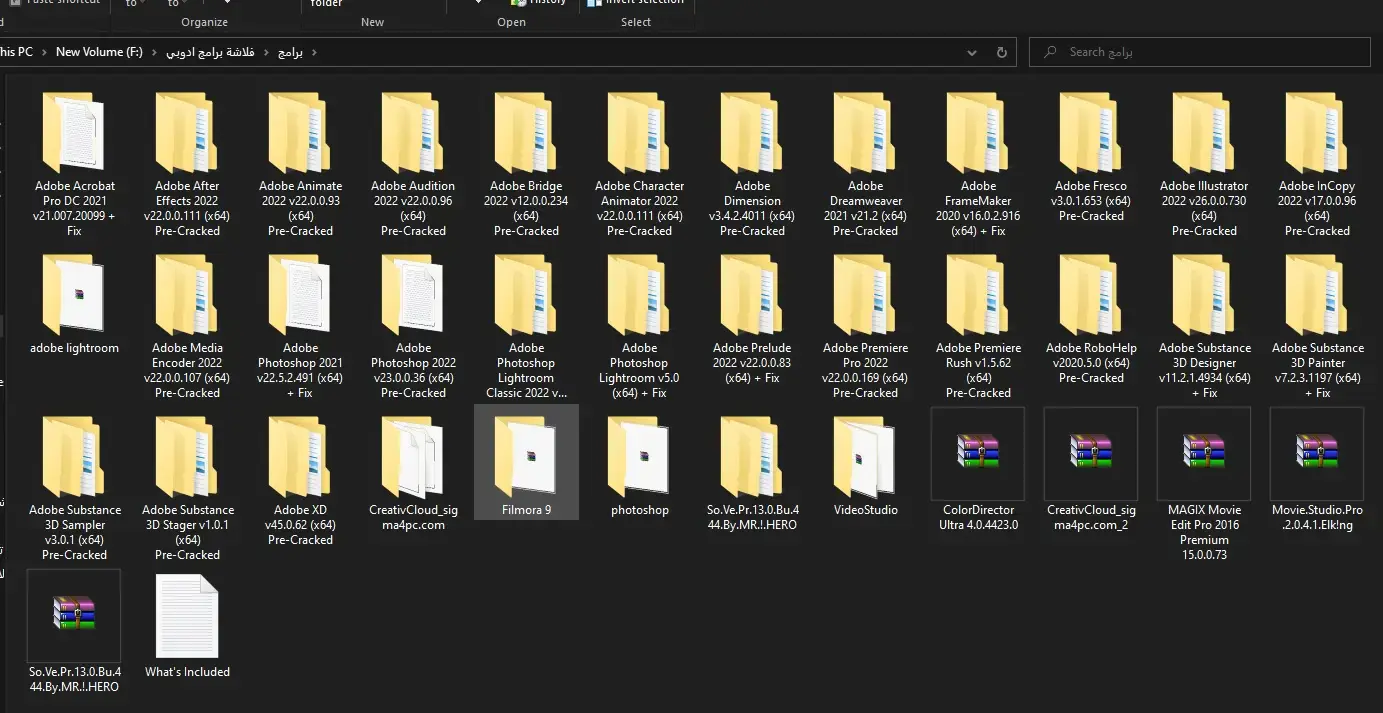
Task: Select the Adobe Dimension v3.4.2 folder
Action: pos(752,163)
